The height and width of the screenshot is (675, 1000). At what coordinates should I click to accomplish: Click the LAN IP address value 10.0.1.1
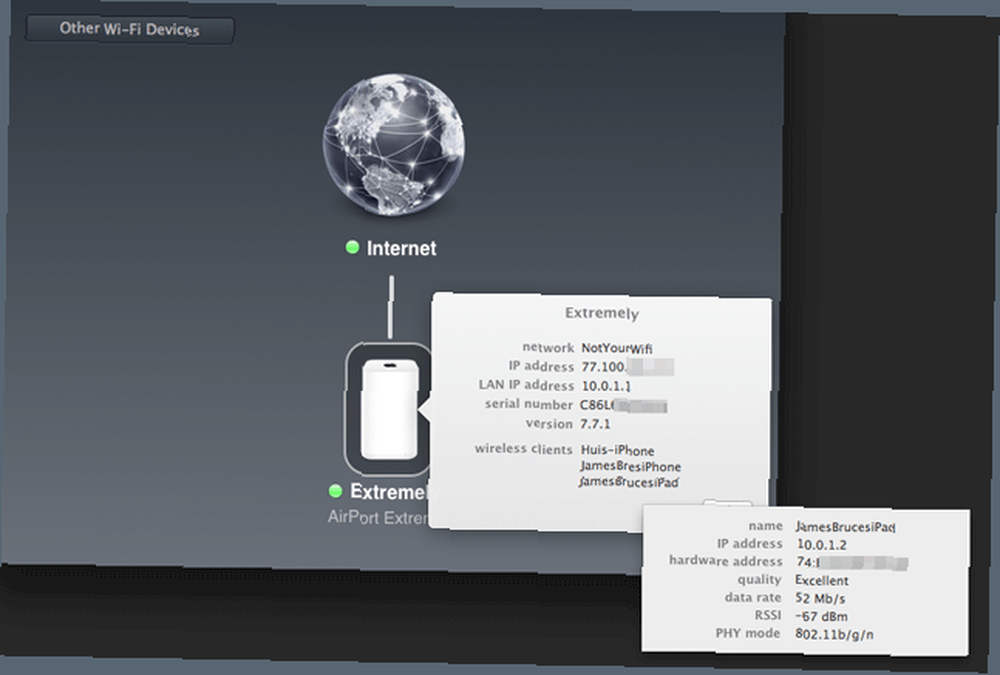click(x=606, y=386)
